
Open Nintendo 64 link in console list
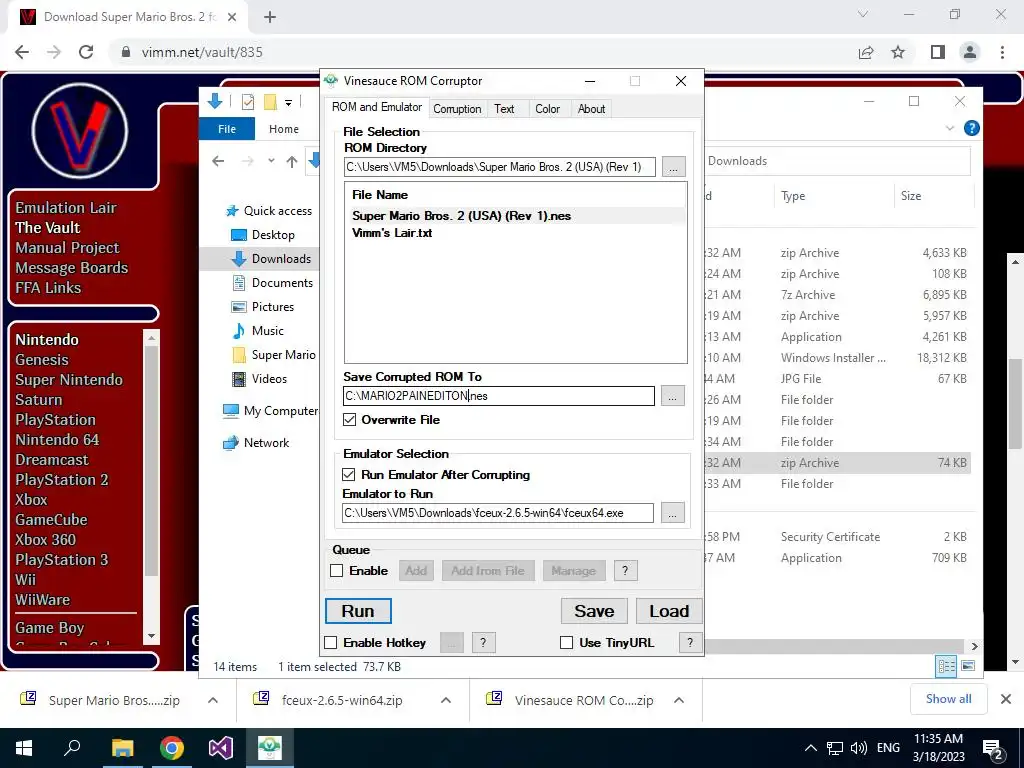(57, 440)
